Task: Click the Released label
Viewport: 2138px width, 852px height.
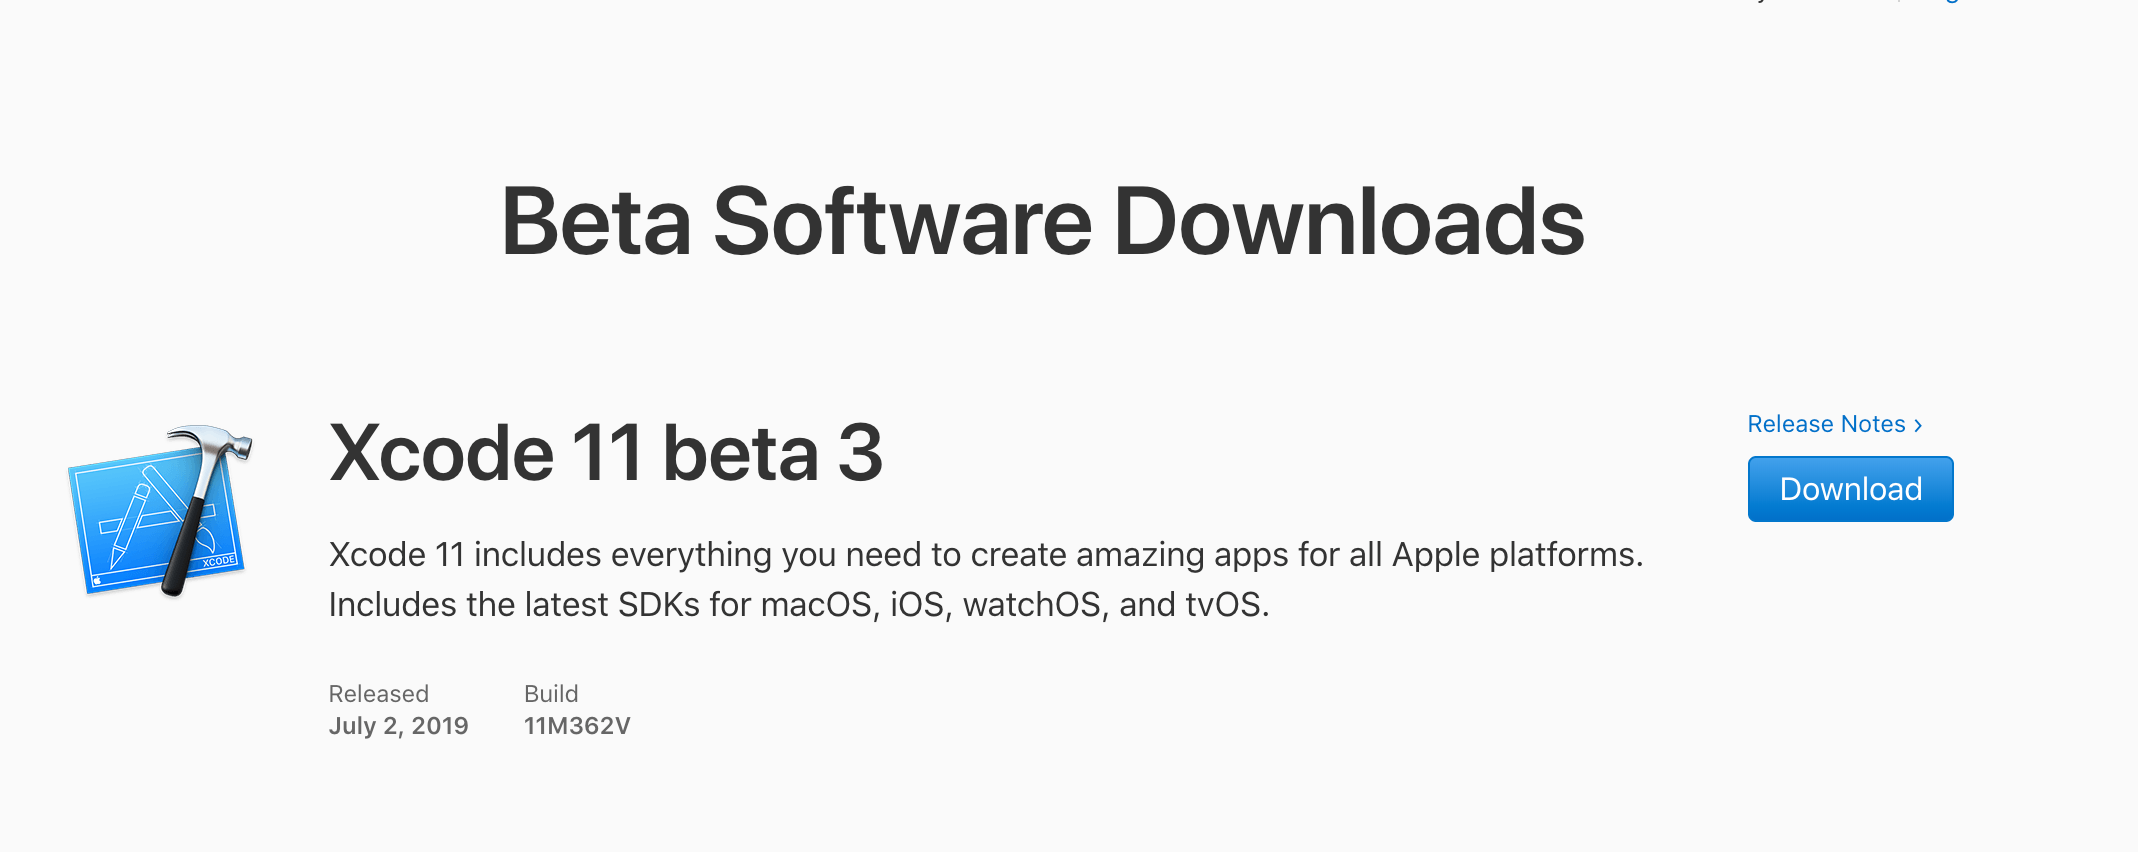Action: click(x=379, y=694)
